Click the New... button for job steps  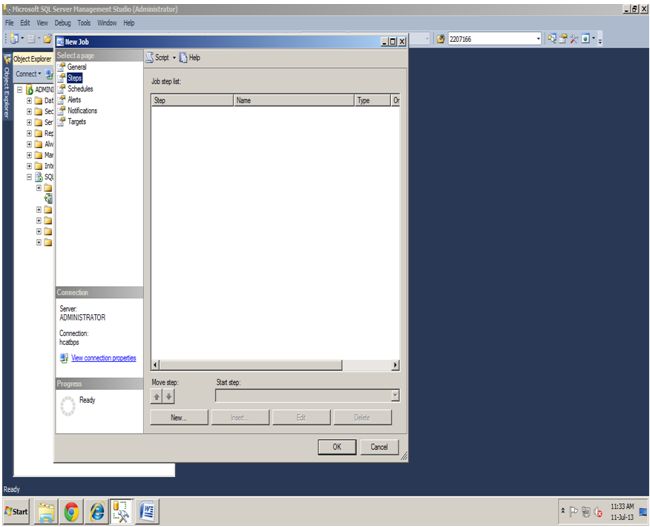(179, 418)
